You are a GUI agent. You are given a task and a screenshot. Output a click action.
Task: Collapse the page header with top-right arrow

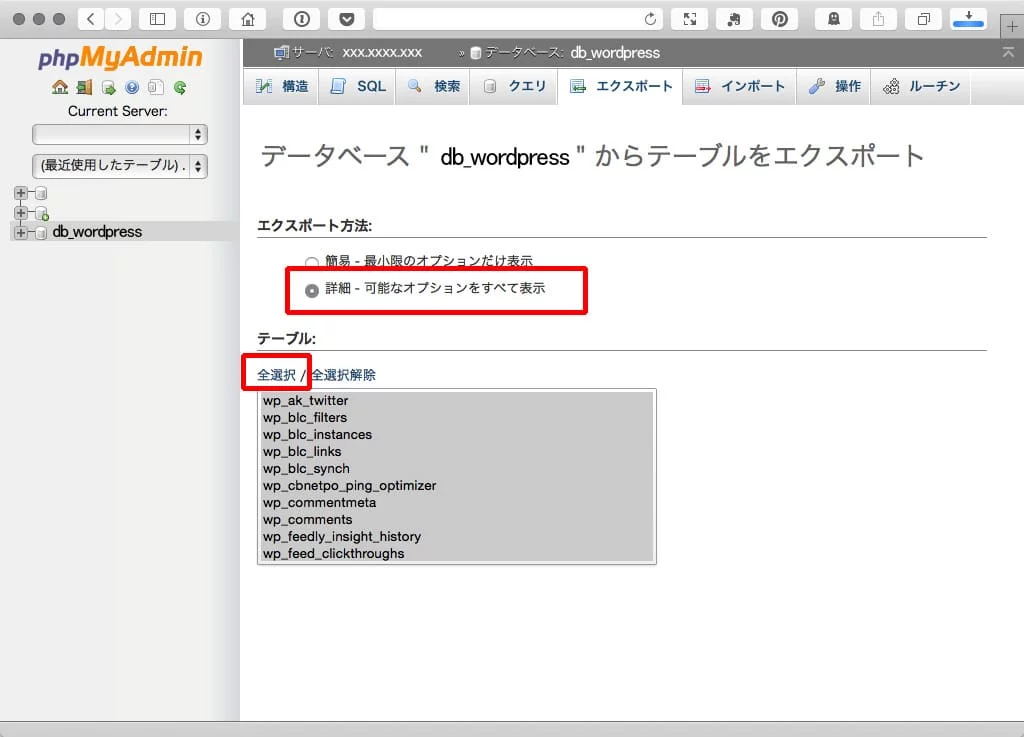(1008, 52)
